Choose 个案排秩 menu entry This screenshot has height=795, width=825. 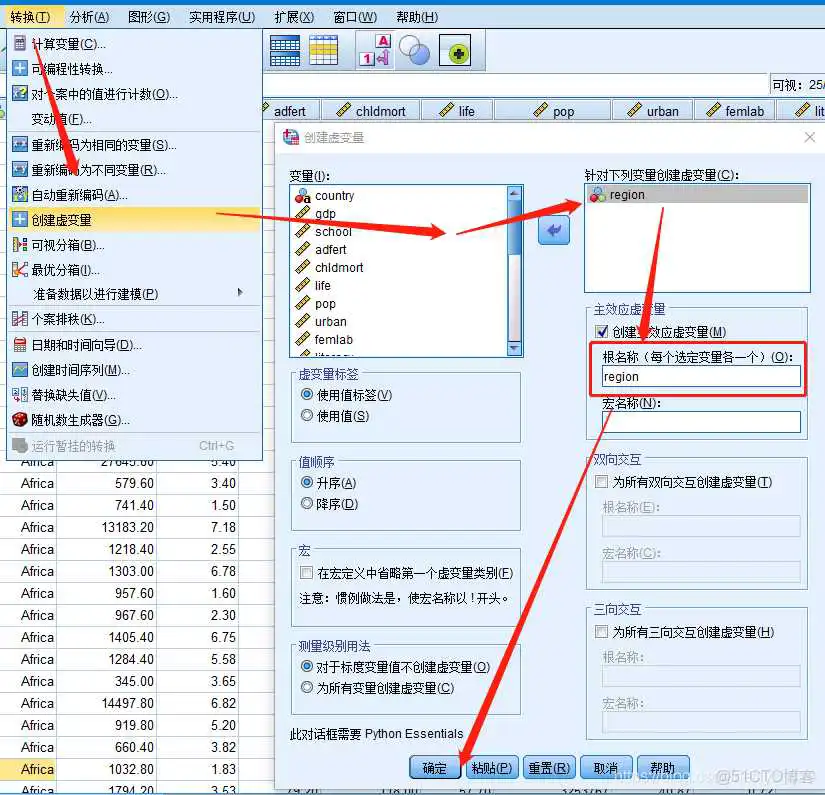click(135, 319)
